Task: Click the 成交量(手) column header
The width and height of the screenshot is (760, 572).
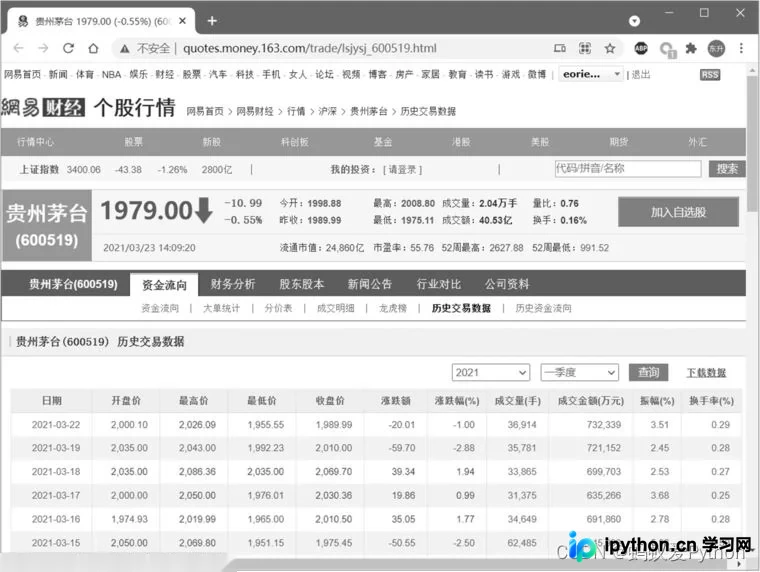Action: [x=518, y=401]
